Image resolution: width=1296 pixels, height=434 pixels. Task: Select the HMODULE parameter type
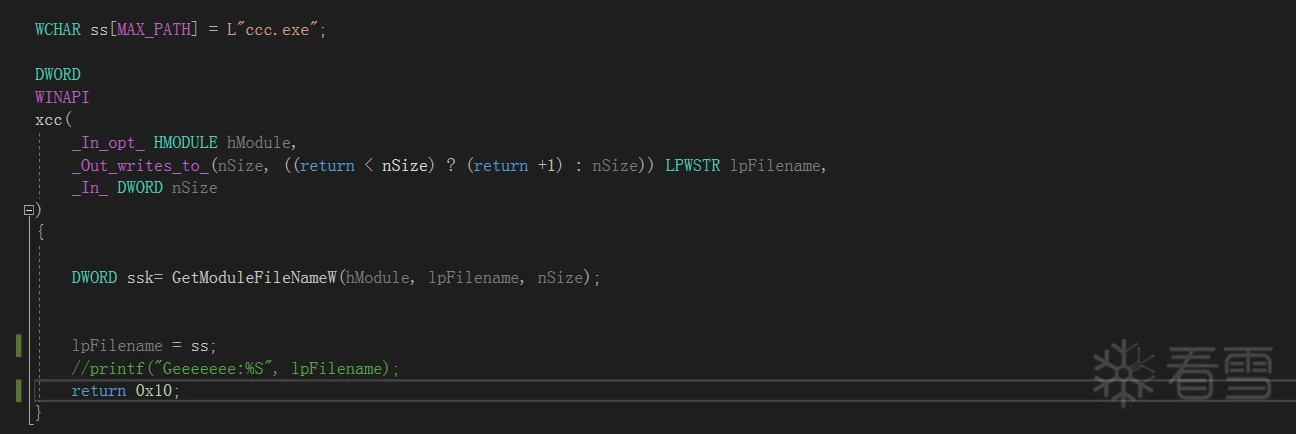point(185,142)
